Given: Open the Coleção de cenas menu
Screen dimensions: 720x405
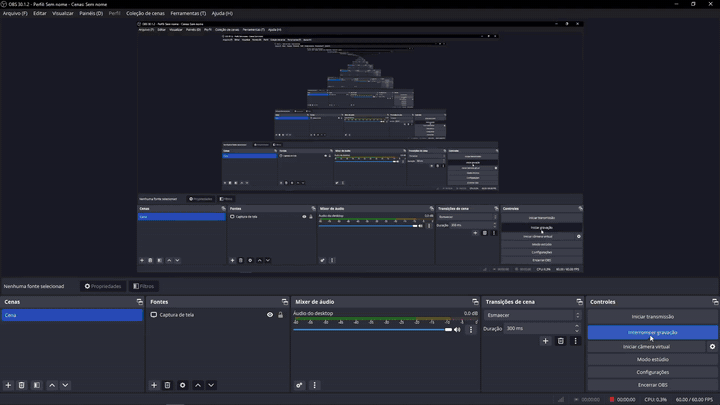Looking at the screenshot, I should 145,13.
